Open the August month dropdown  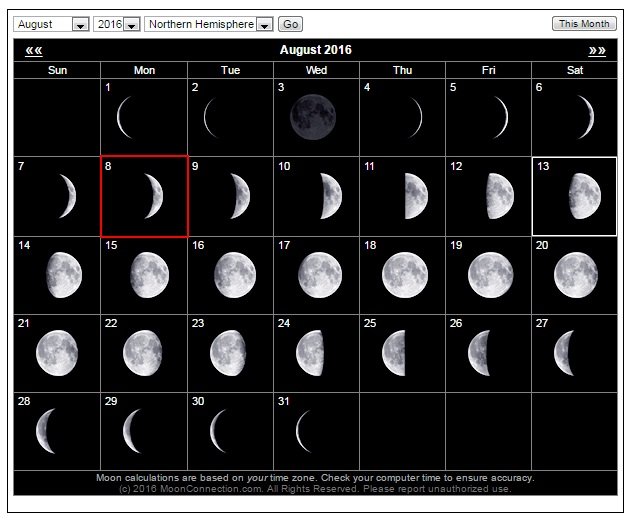pos(51,24)
